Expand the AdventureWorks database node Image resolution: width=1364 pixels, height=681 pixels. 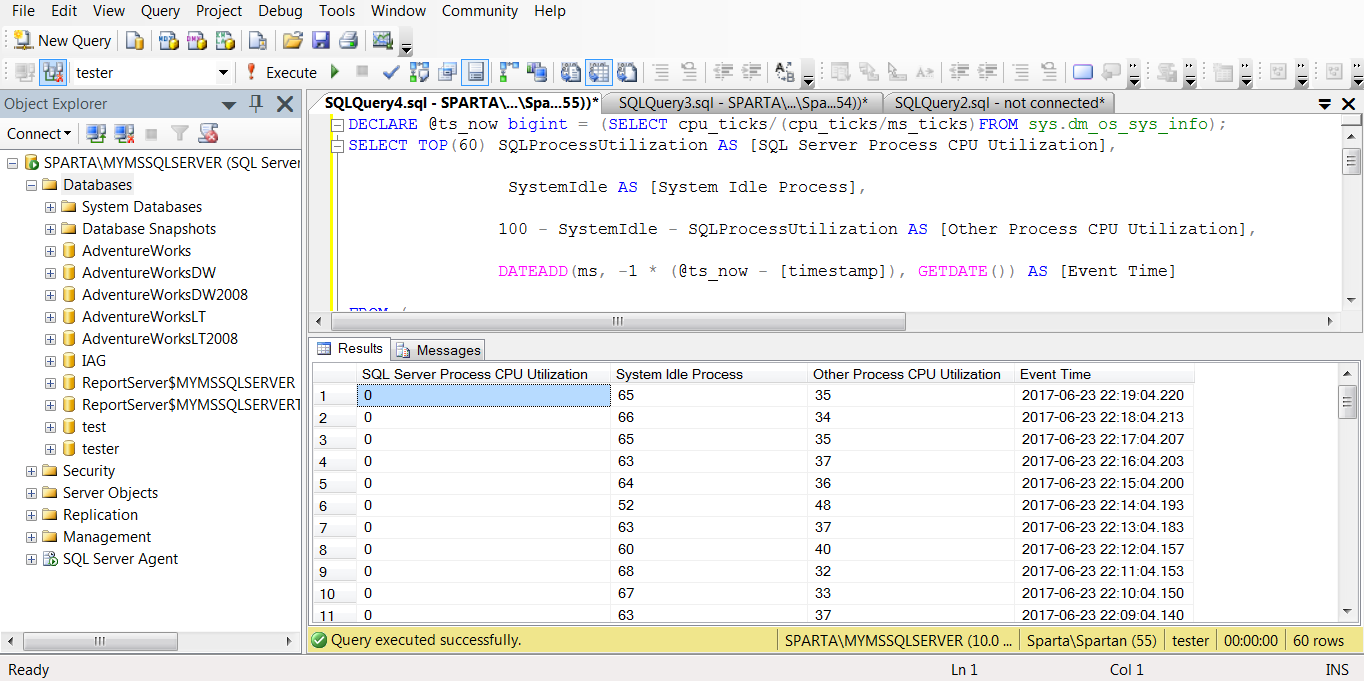point(50,251)
